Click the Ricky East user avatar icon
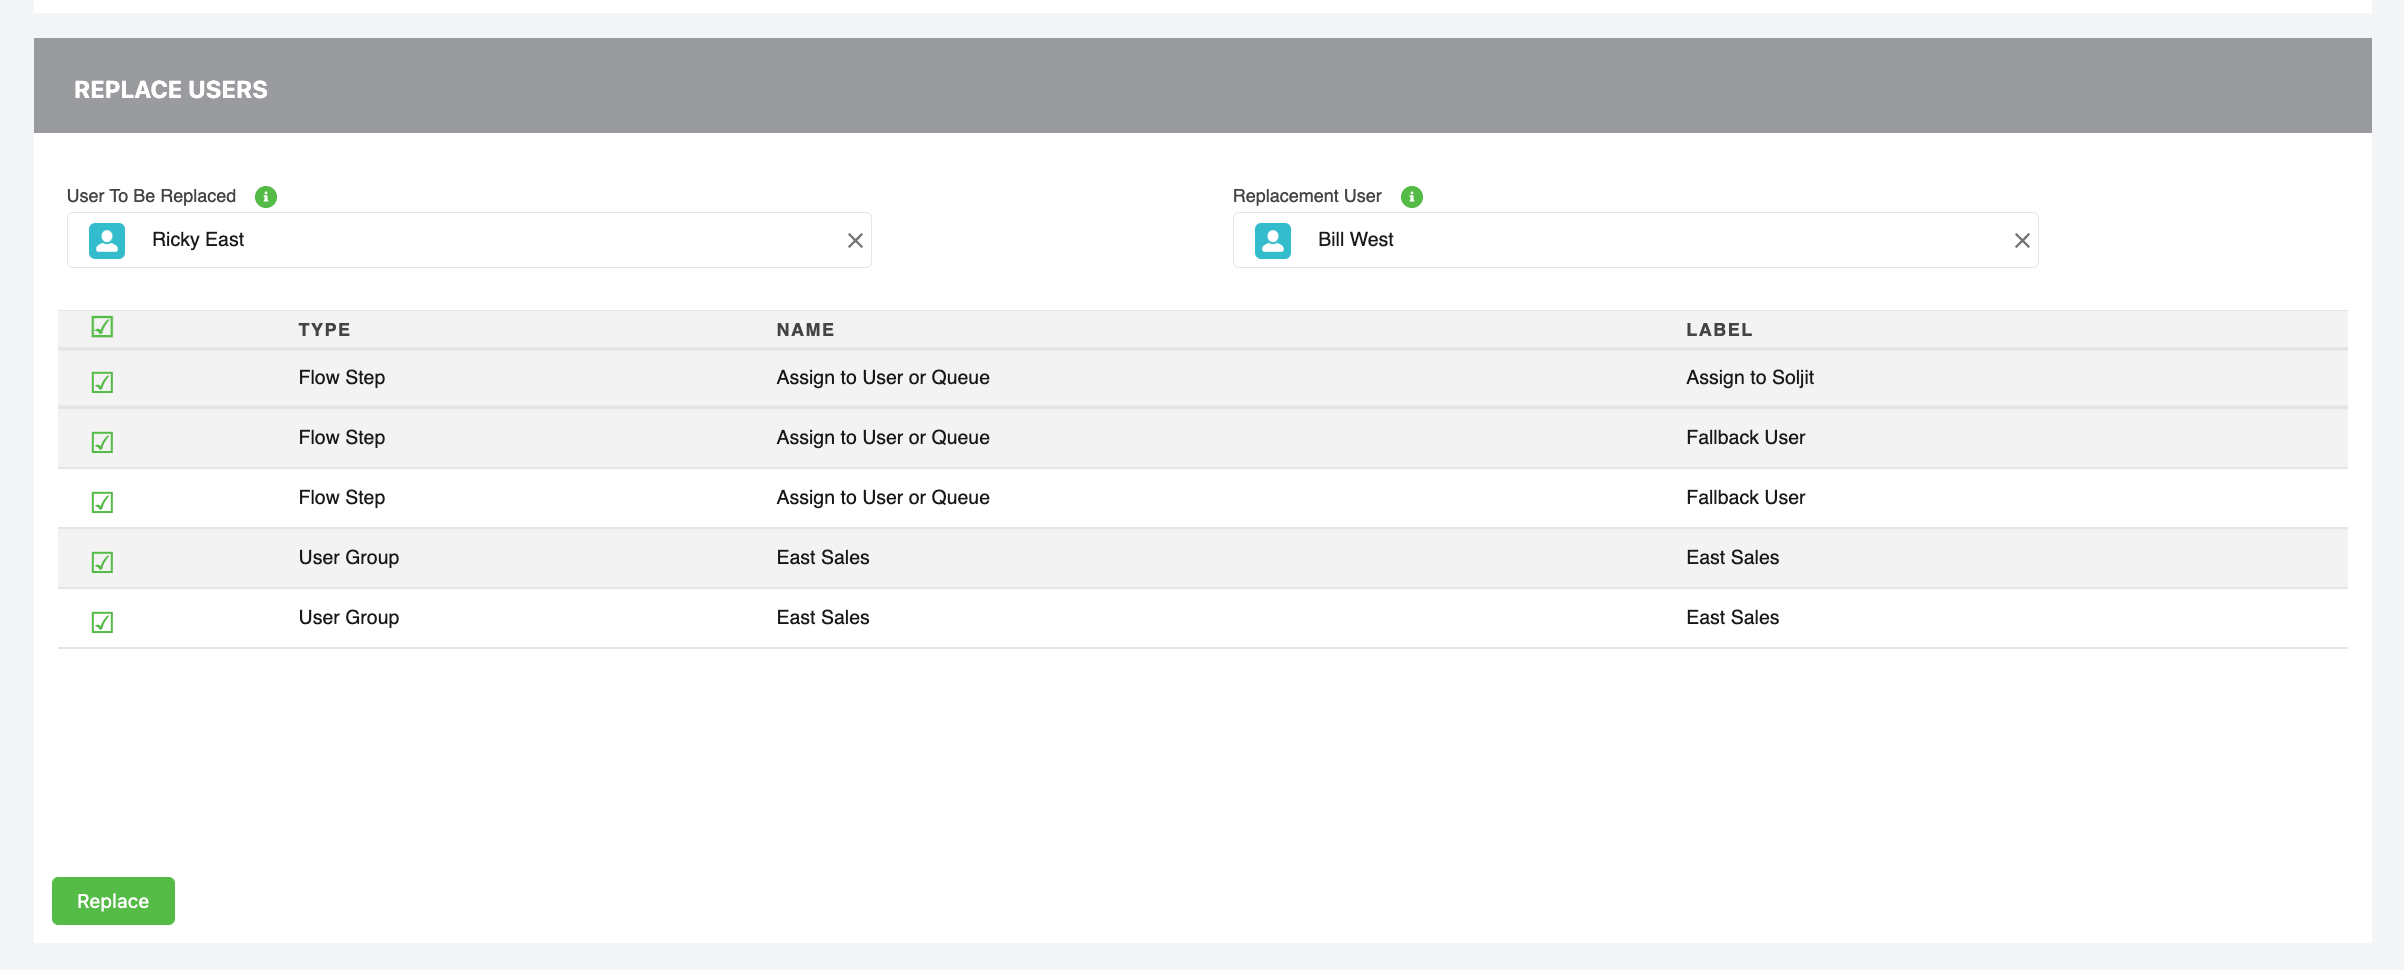The image size is (2404, 970). [x=107, y=241]
